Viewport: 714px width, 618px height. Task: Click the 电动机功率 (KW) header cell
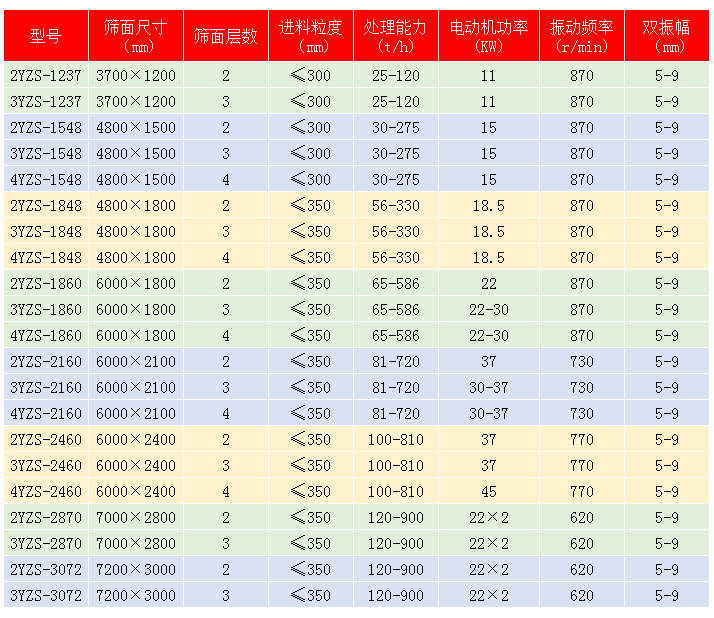(489, 36)
